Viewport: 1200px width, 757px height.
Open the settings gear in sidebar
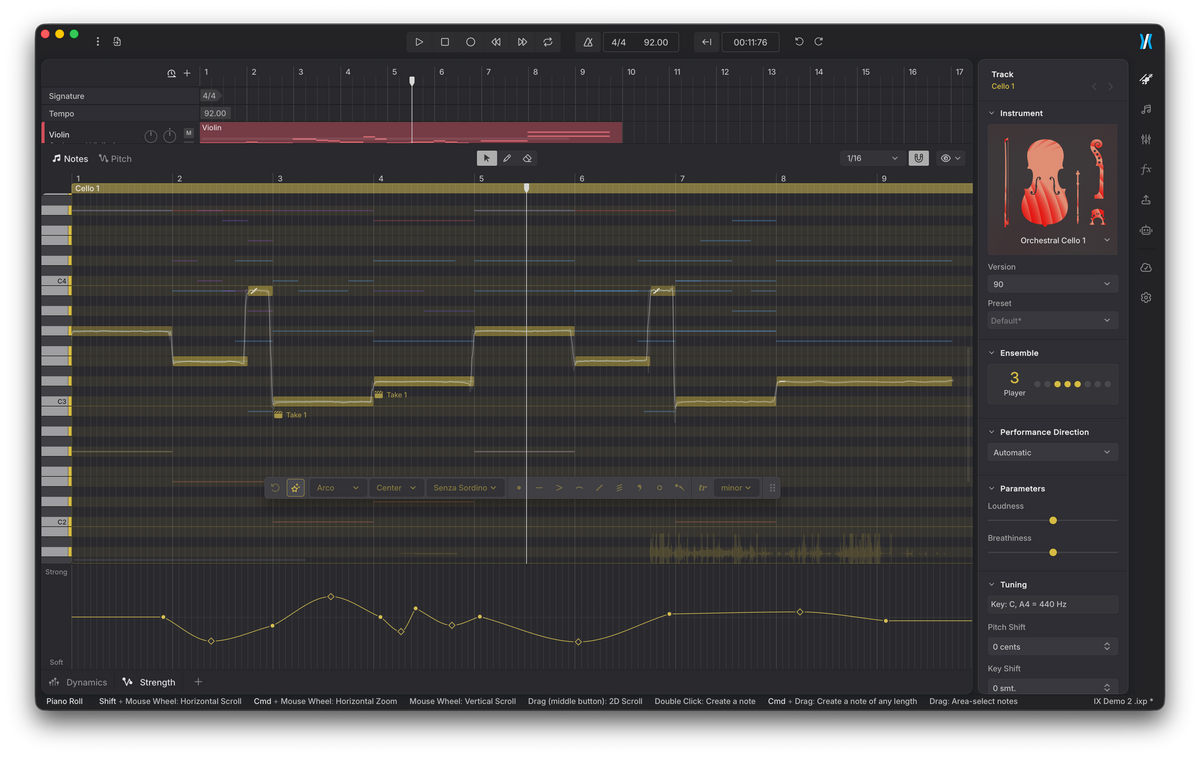pos(1146,297)
